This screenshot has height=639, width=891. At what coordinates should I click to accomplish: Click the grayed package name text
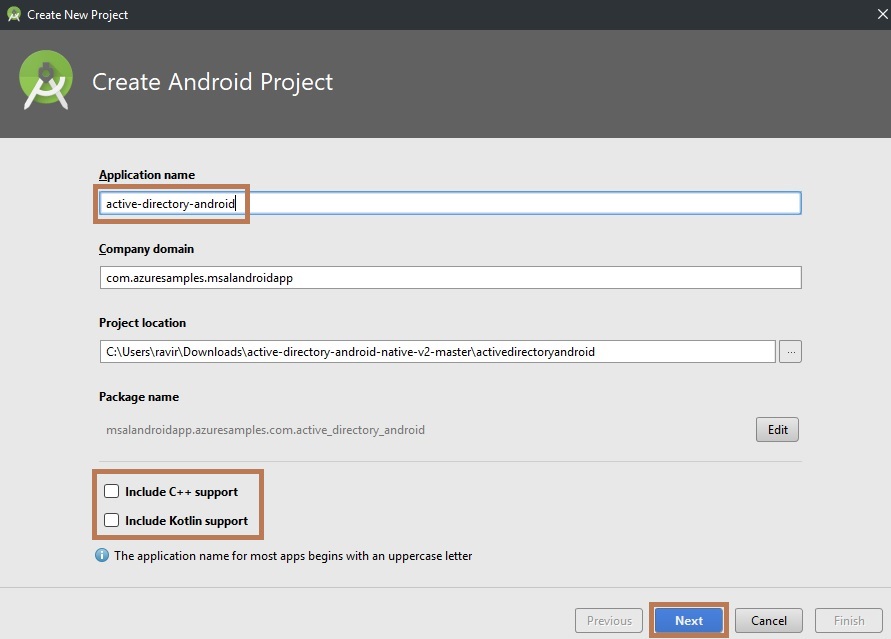(x=265, y=430)
